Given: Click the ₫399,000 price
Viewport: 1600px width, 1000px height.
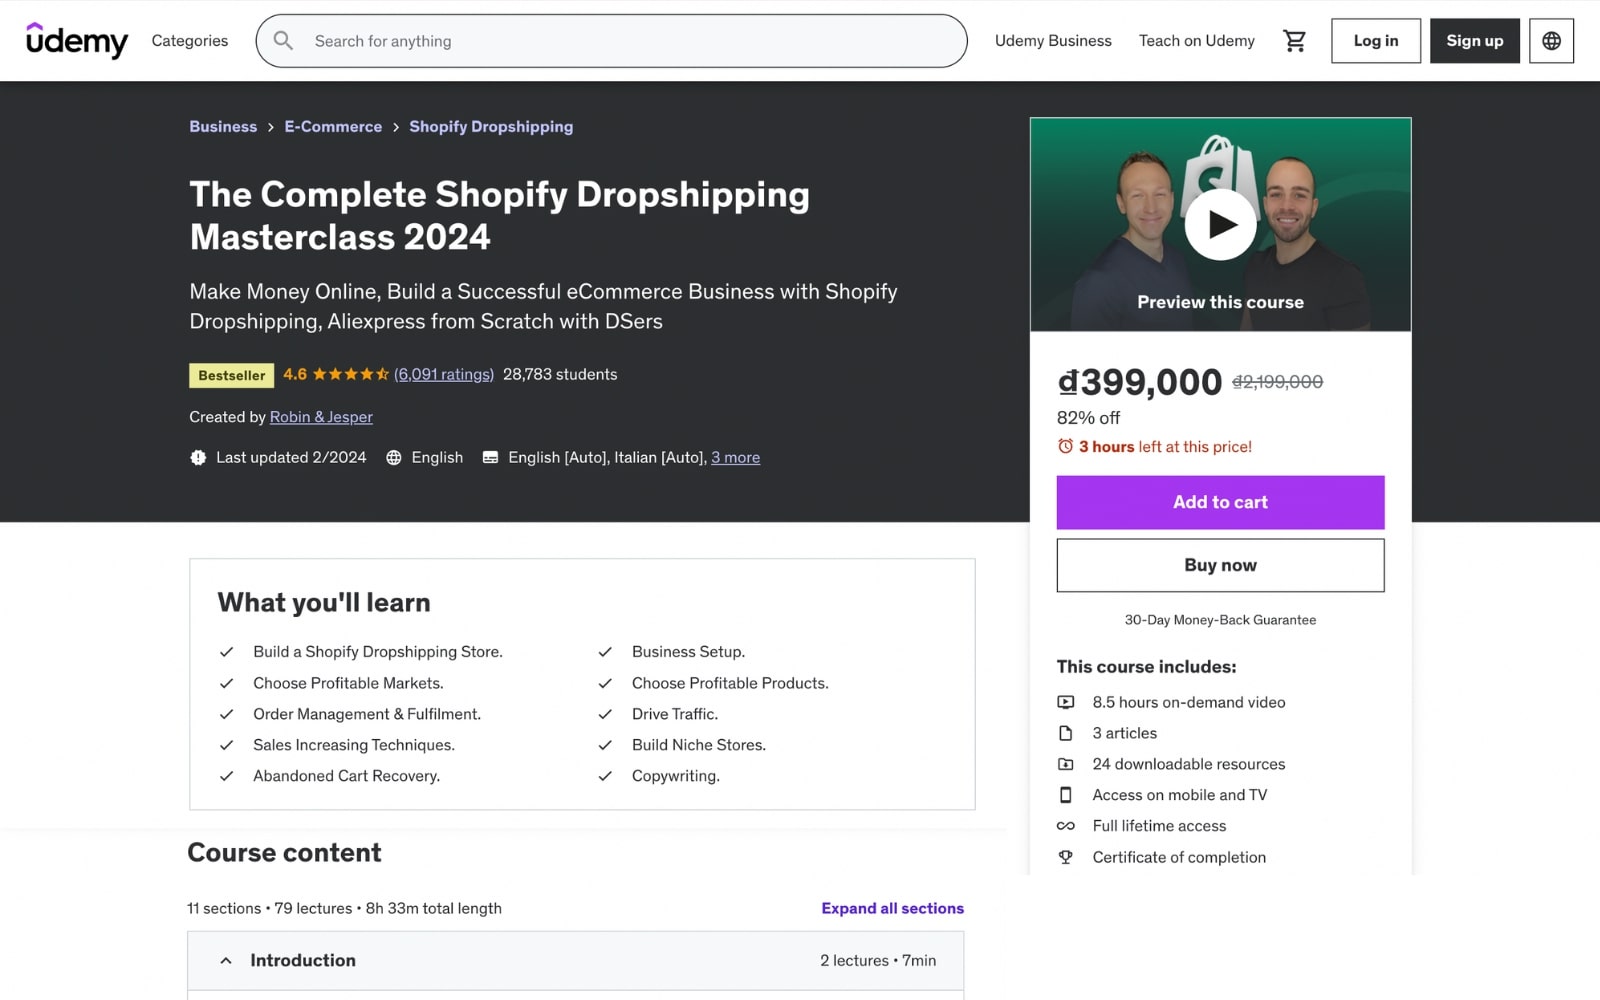Looking at the screenshot, I should (x=1140, y=382).
